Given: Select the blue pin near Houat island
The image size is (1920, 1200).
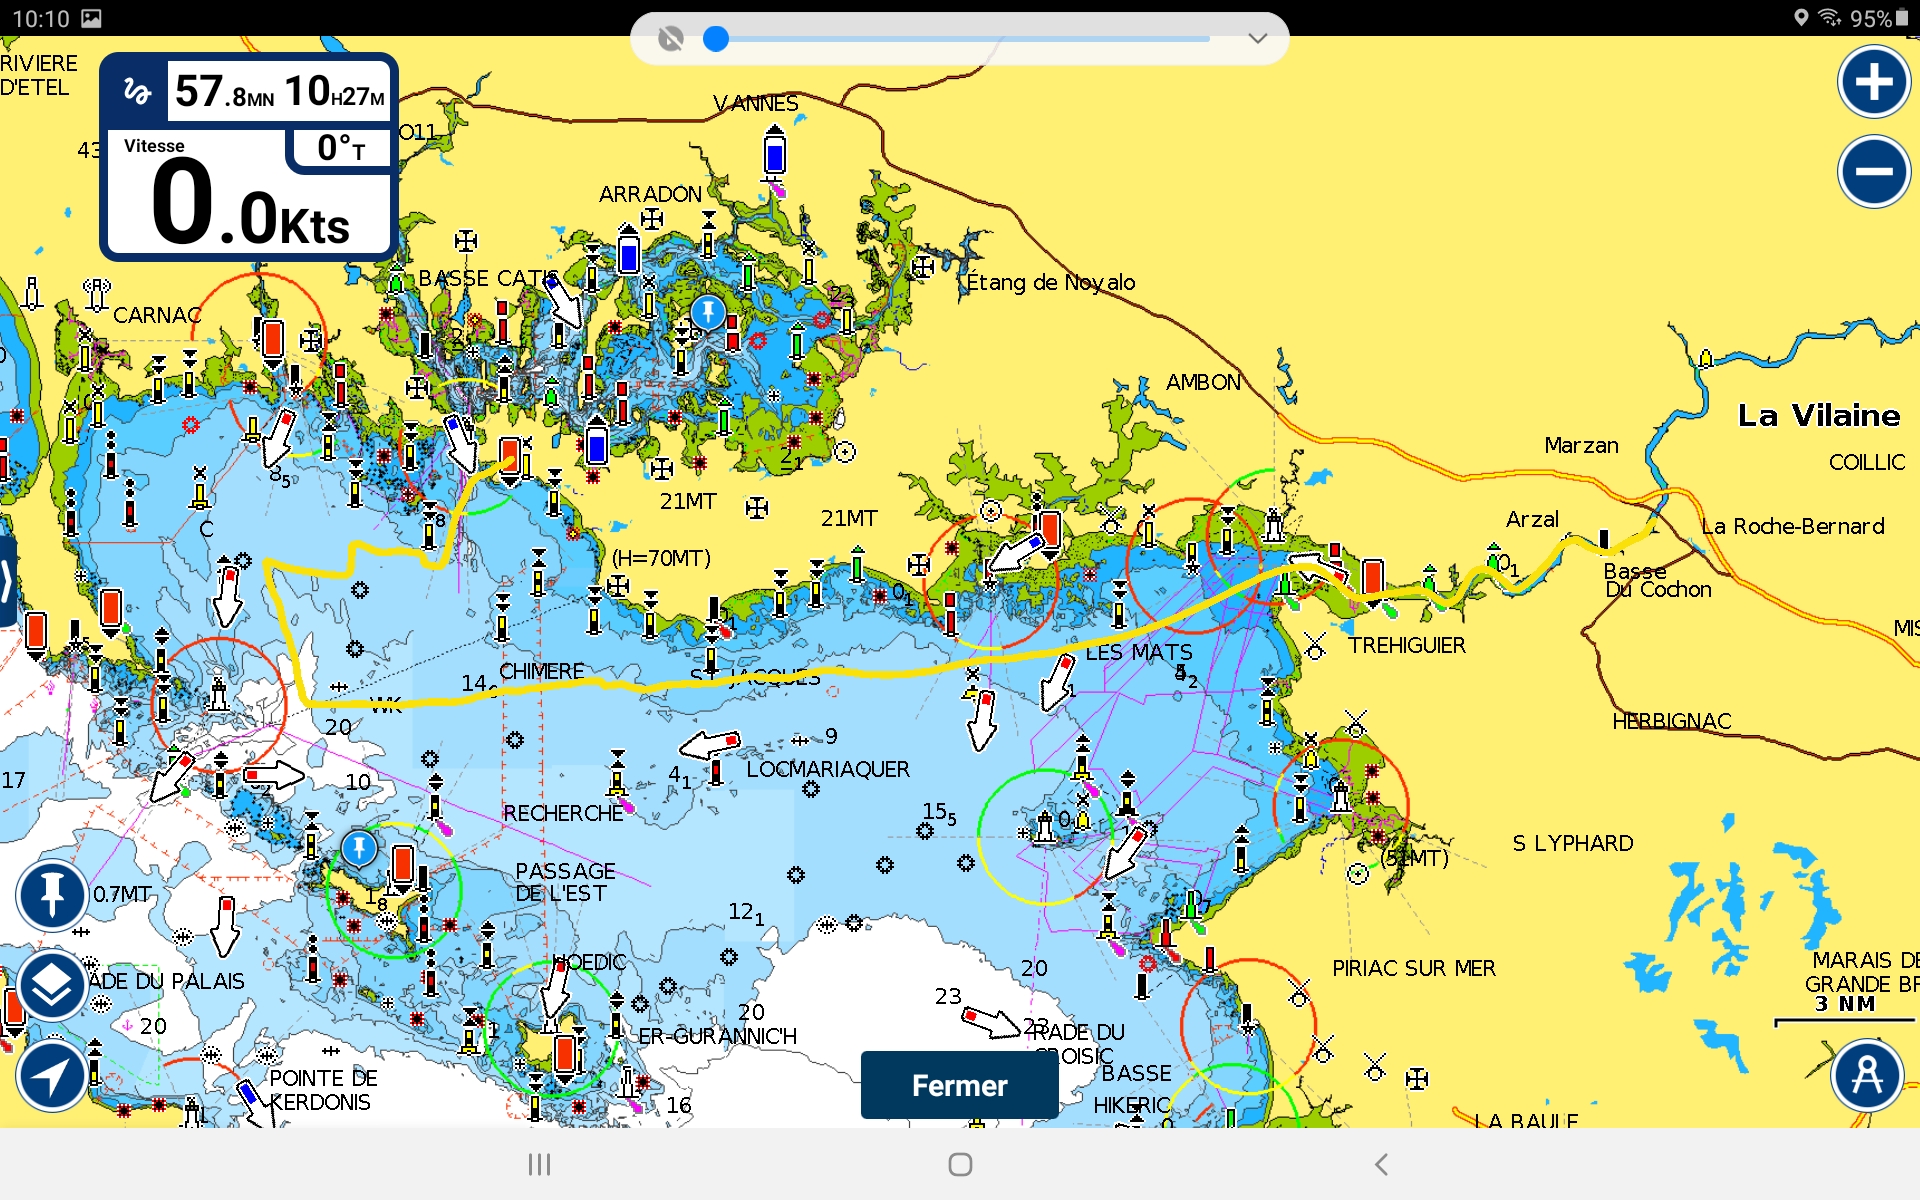Looking at the screenshot, I should pos(359,848).
